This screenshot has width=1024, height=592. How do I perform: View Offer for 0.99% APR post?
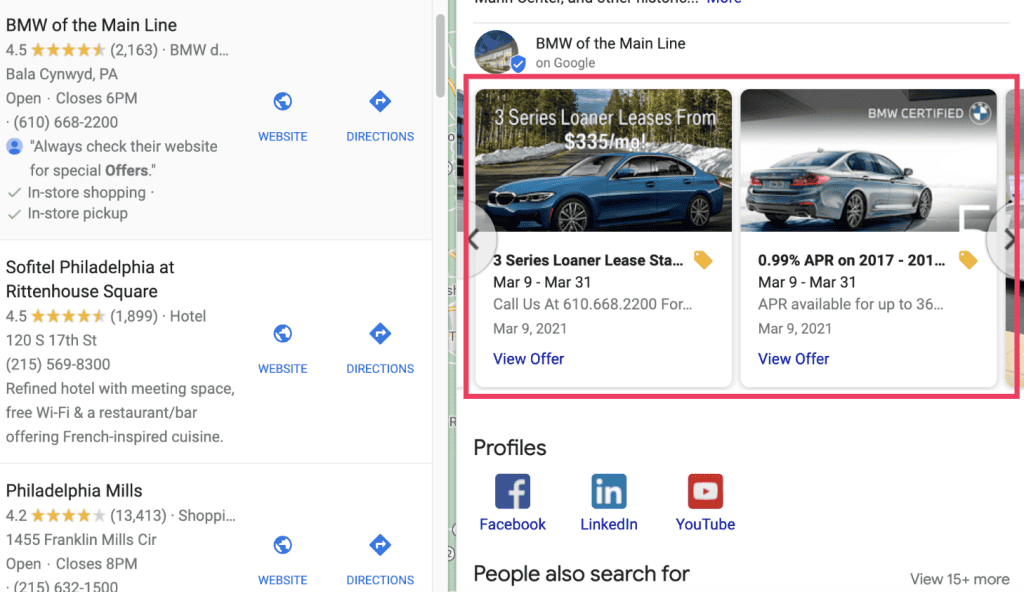pos(793,359)
